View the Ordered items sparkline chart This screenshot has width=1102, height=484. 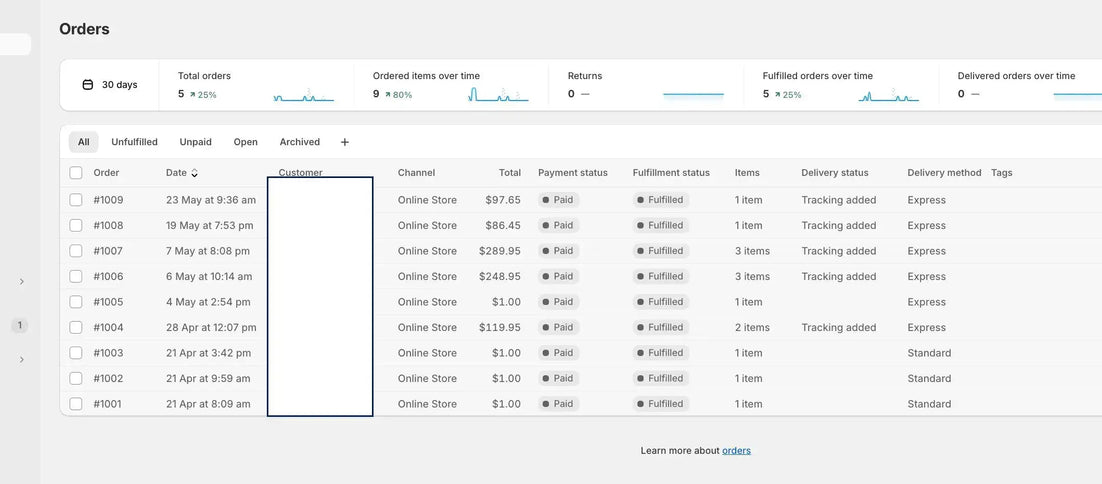[498, 96]
